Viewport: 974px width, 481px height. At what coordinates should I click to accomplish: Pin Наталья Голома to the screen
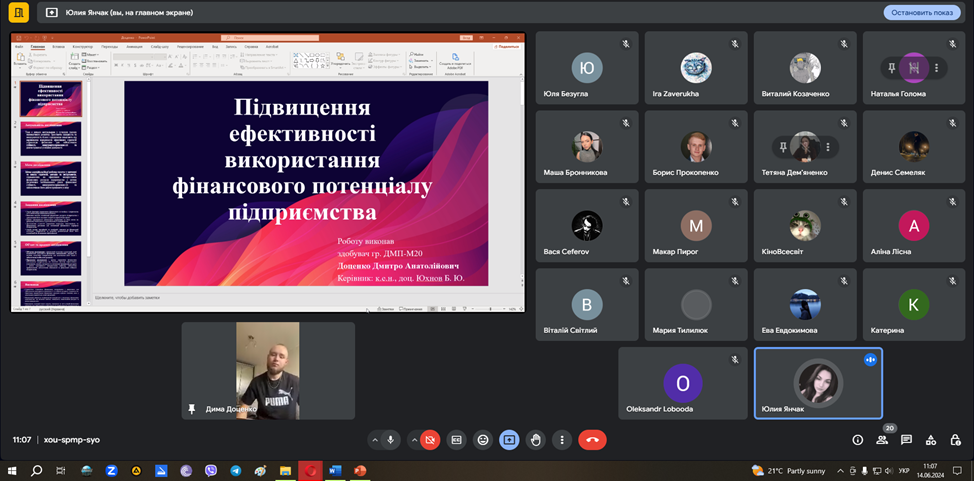click(892, 68)
